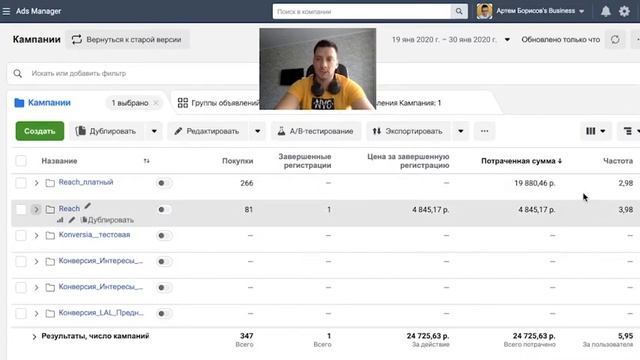
Task: Click the webcam video overlay
Action: (x=318, y=69)
